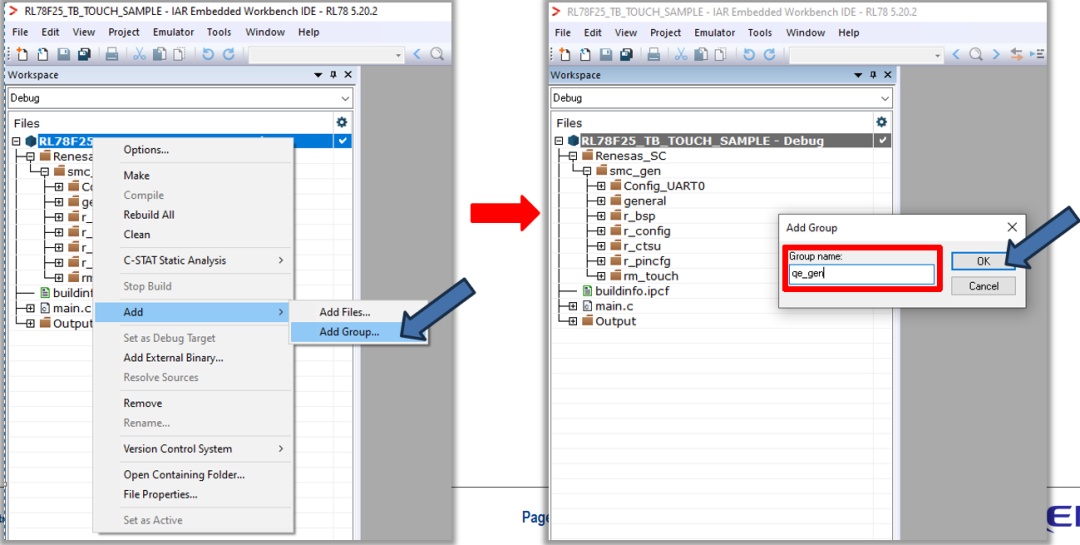Toggle checkmark beside RL78F25_TB_TOUCH_SAMPLE - Debug project row
This screenshot has height=545, width=1080.
coord(882,141)
